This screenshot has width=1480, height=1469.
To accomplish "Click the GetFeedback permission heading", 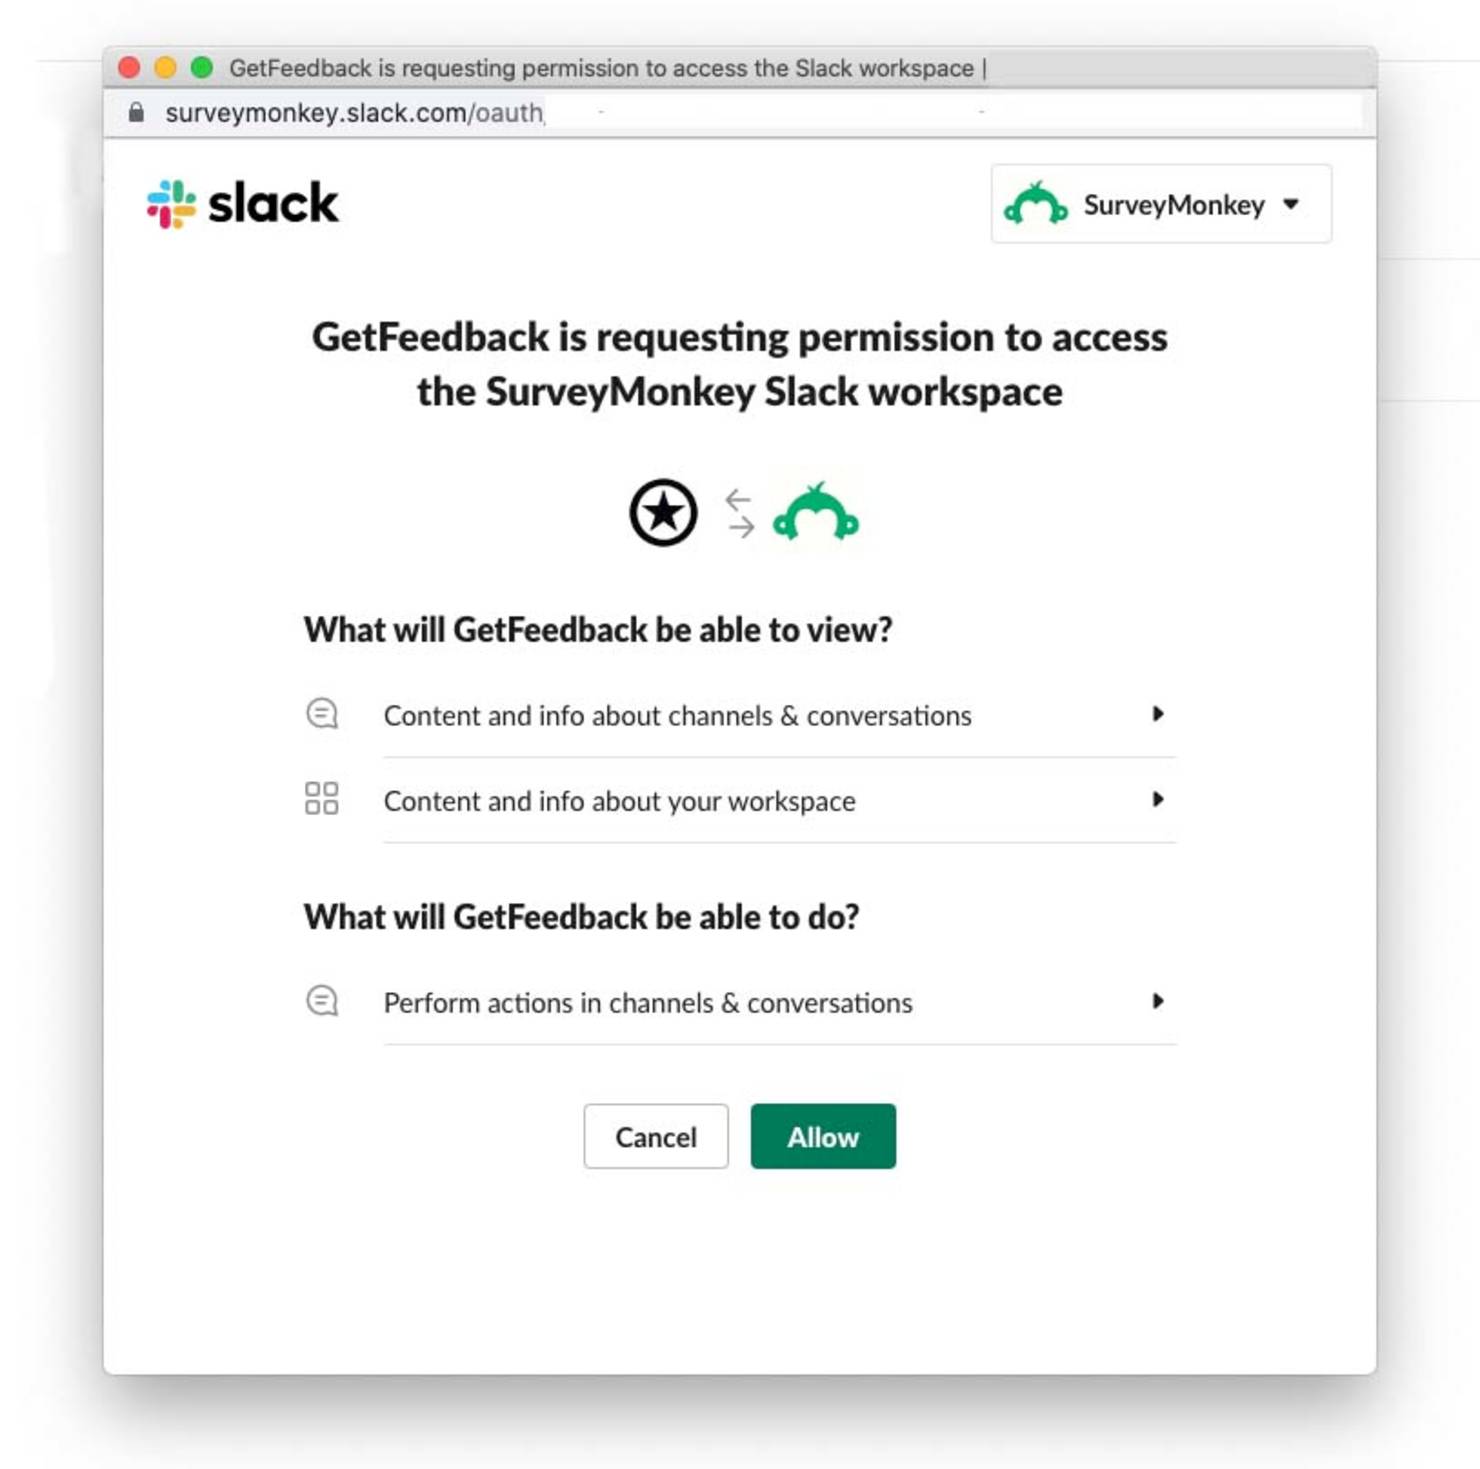I will click(740, 363).
